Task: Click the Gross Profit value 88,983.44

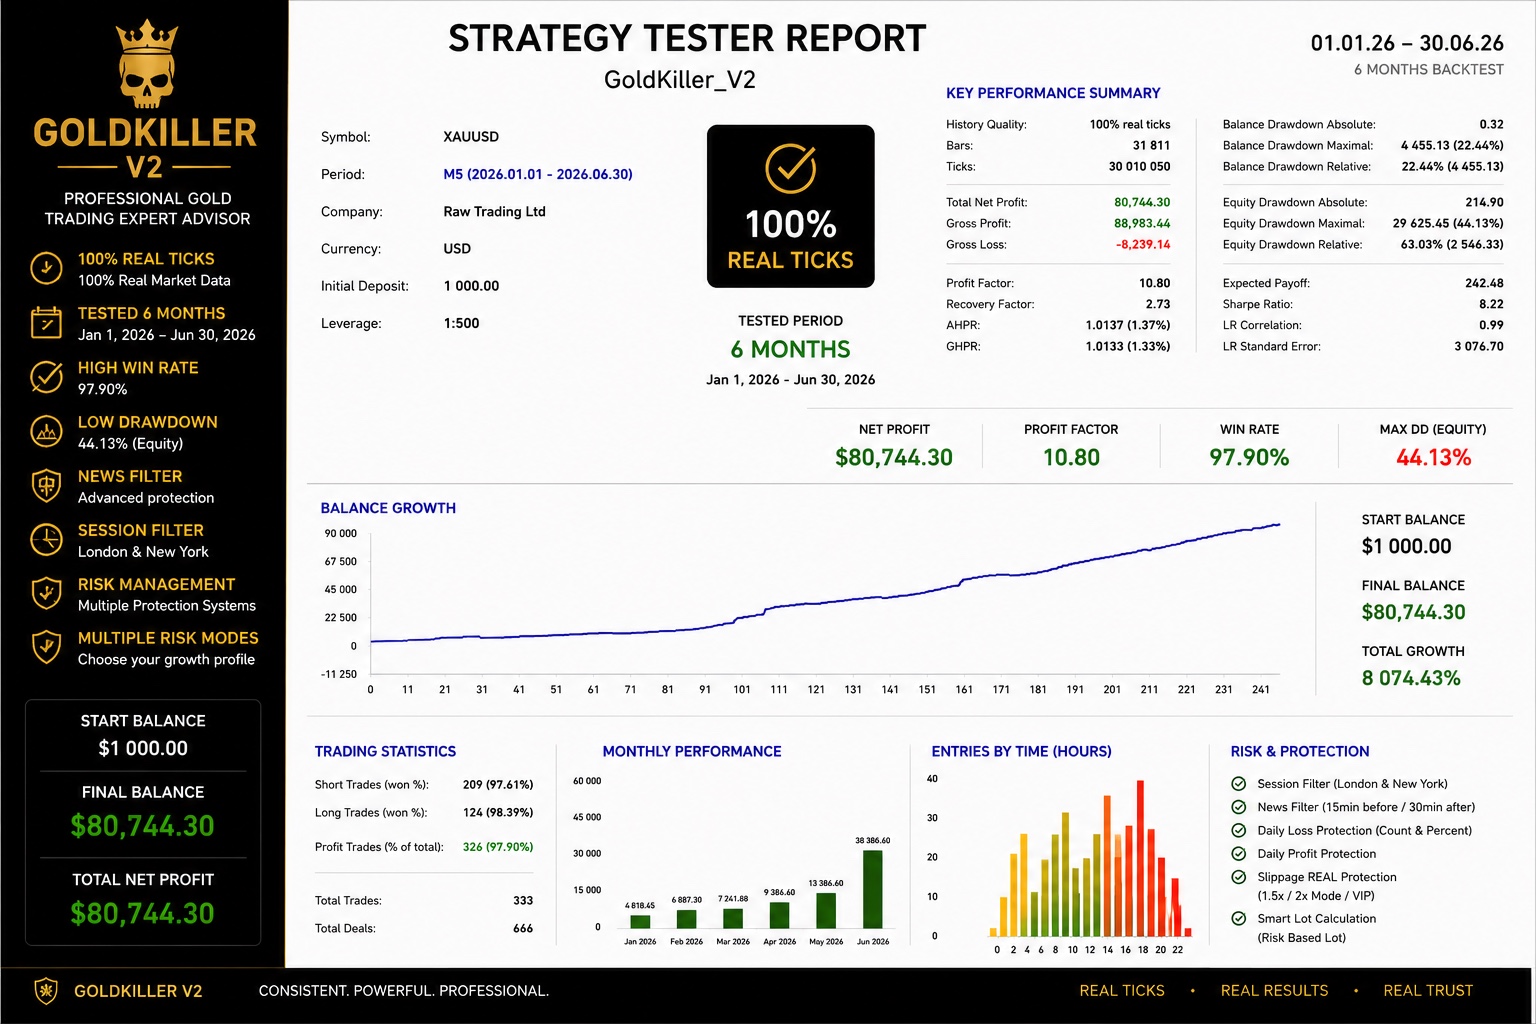Action: tap(1142, 223)
